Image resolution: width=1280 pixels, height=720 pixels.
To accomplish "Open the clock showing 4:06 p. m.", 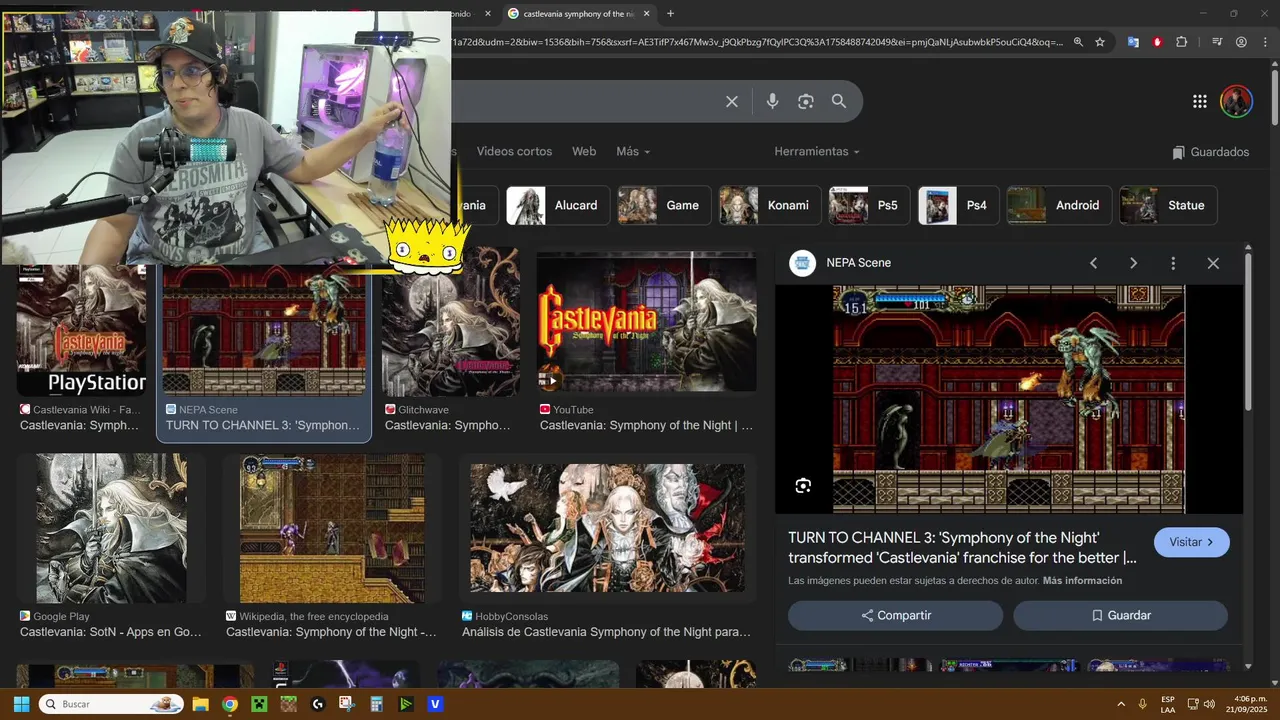I will 1248,704.
